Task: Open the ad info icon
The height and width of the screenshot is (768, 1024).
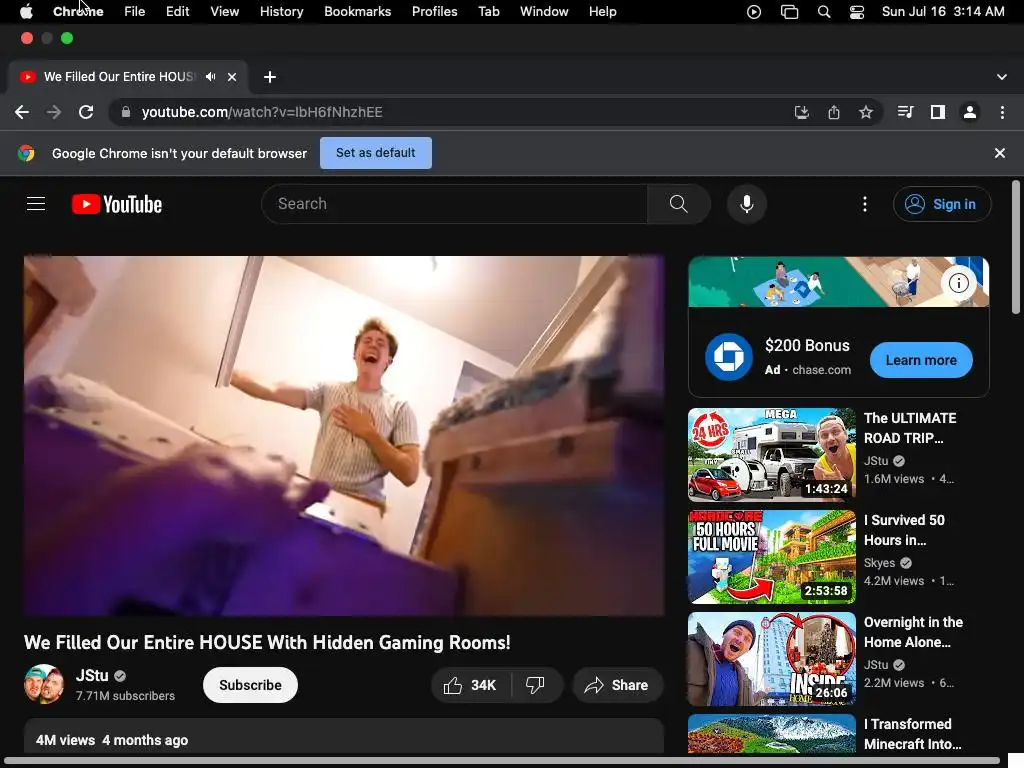Action: tap(958, 283)
